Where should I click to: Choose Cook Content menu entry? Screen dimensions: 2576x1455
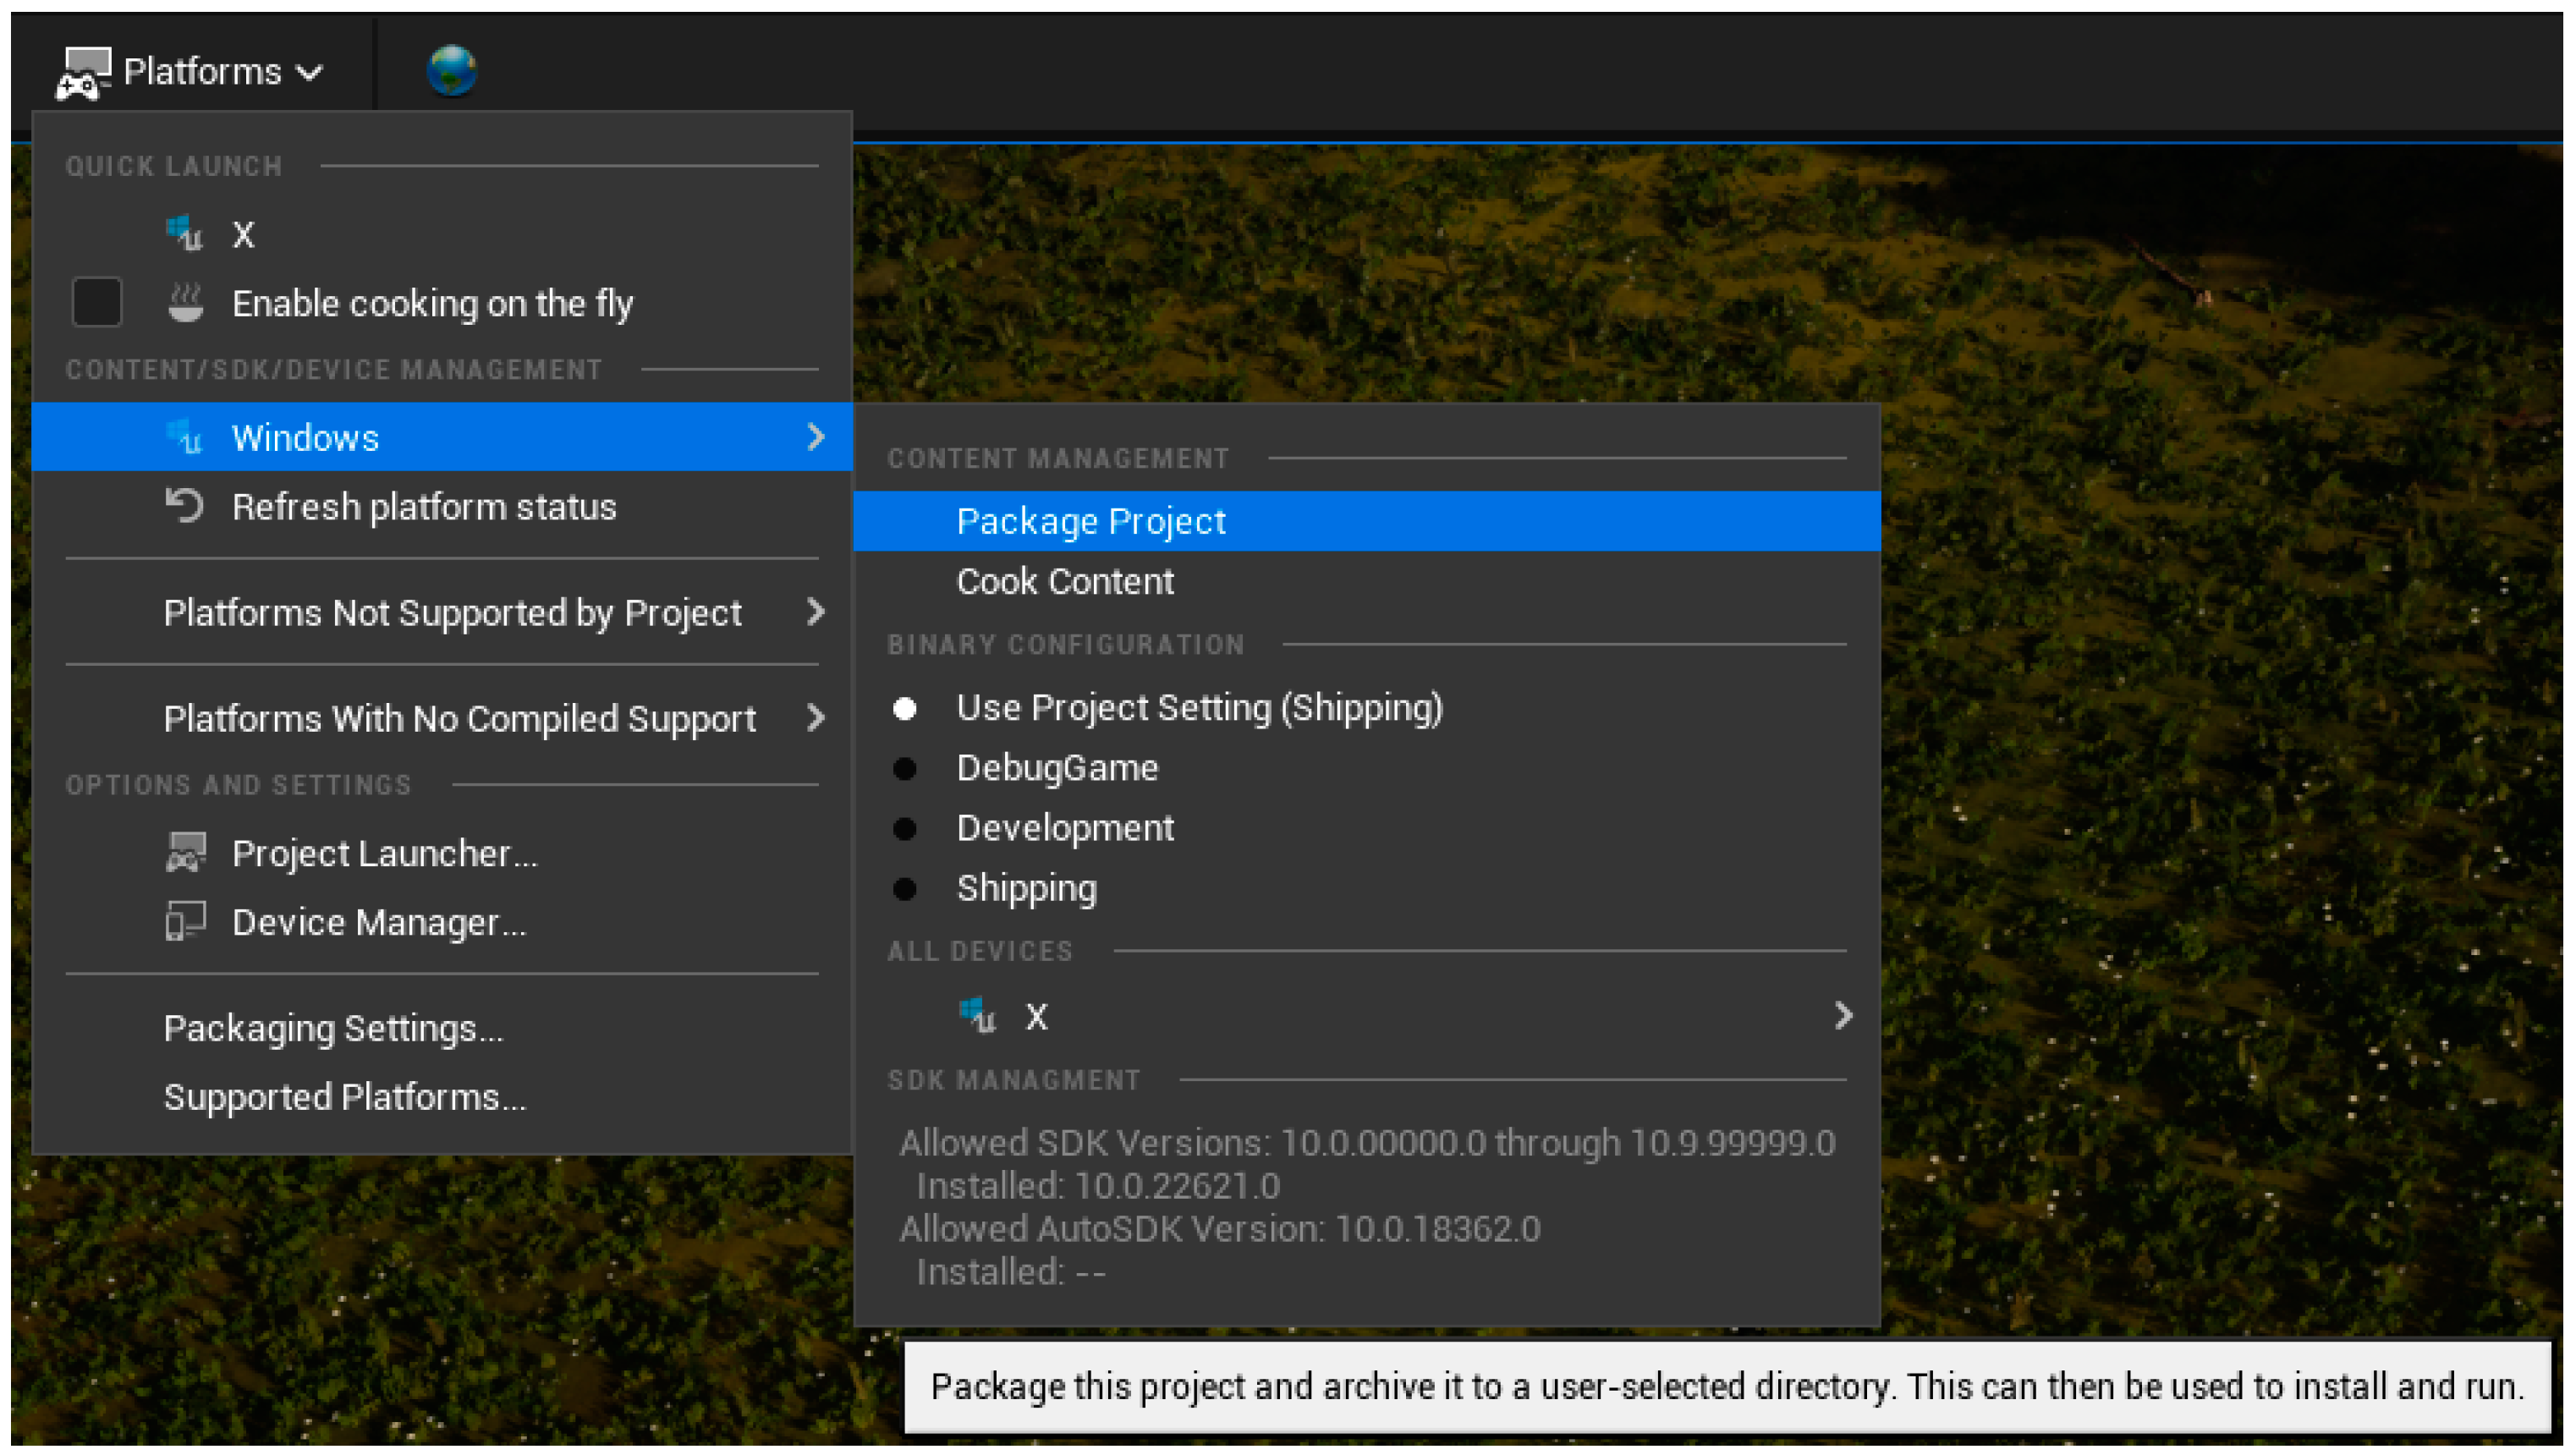[x=1064, y=581]
